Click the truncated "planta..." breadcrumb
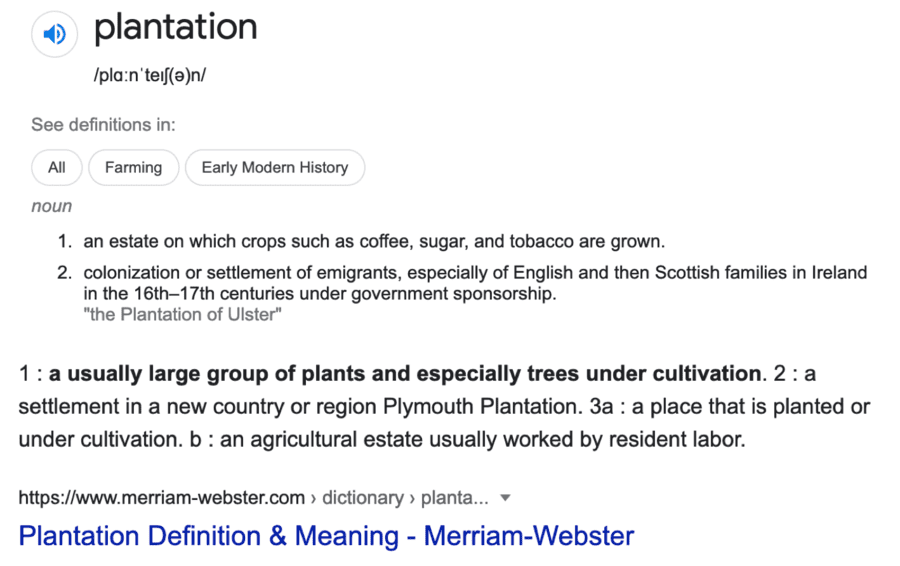This screenshot has height=566, width=900. click(455, 498)
